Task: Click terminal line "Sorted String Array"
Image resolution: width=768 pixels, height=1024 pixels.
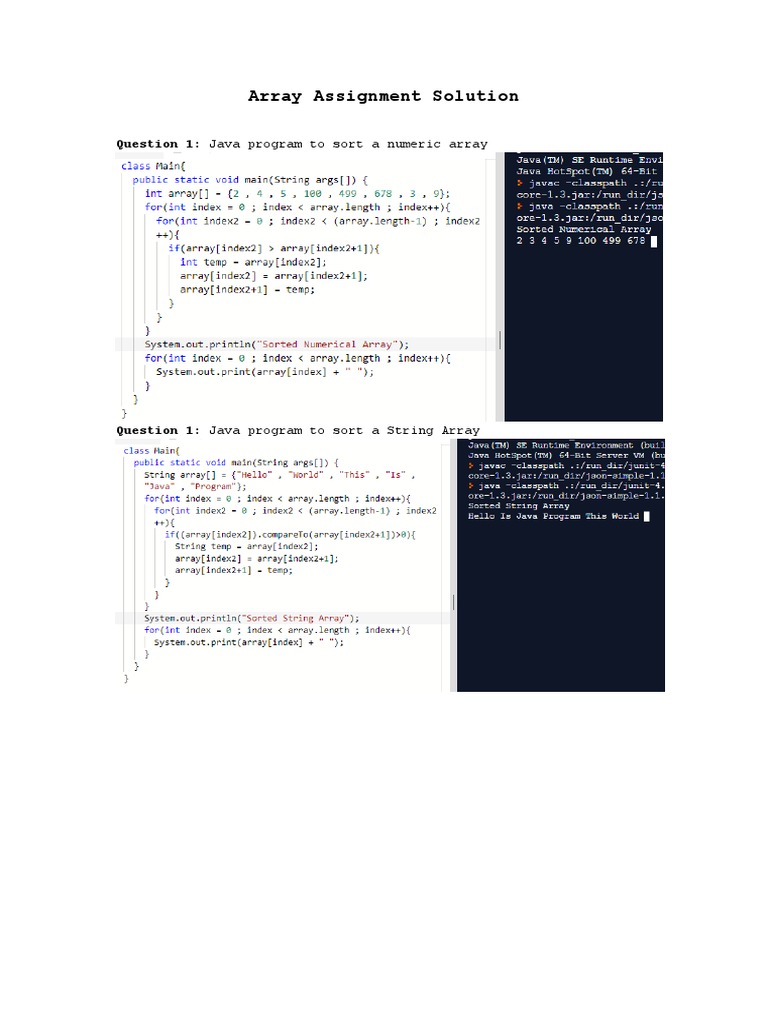Action: [519, 505]
